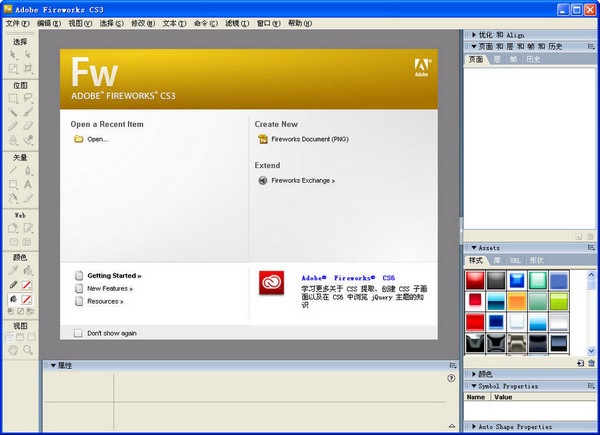The height and width of the screenshot is (435, 600).
Task: Choose the red style swatch in Assets
Action: 476,280
